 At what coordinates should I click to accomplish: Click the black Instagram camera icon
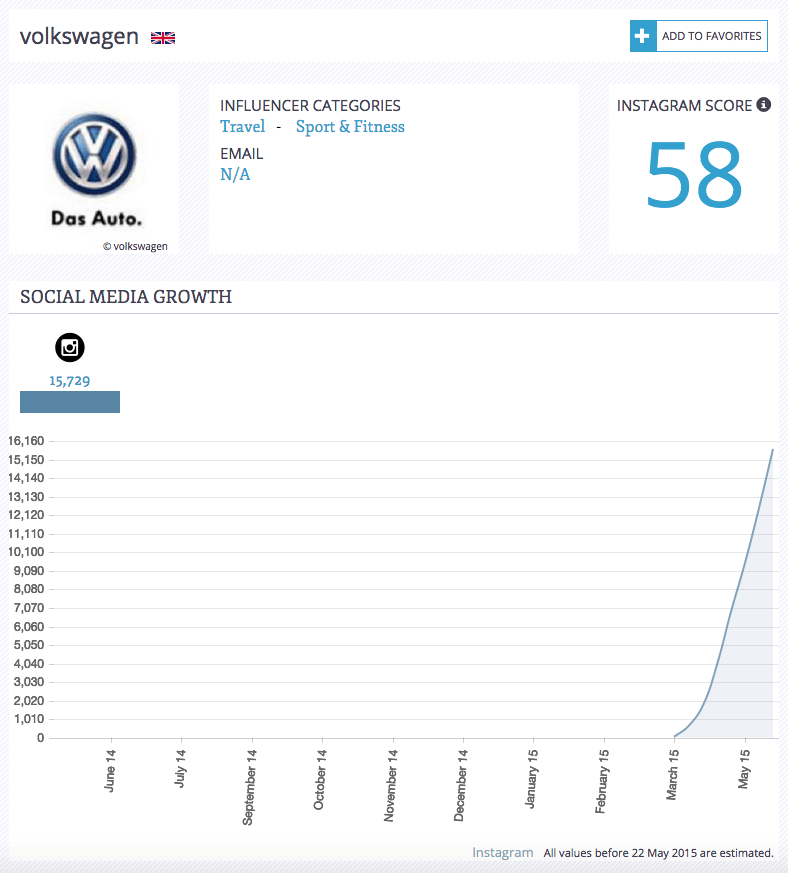[x=70, y=347]
